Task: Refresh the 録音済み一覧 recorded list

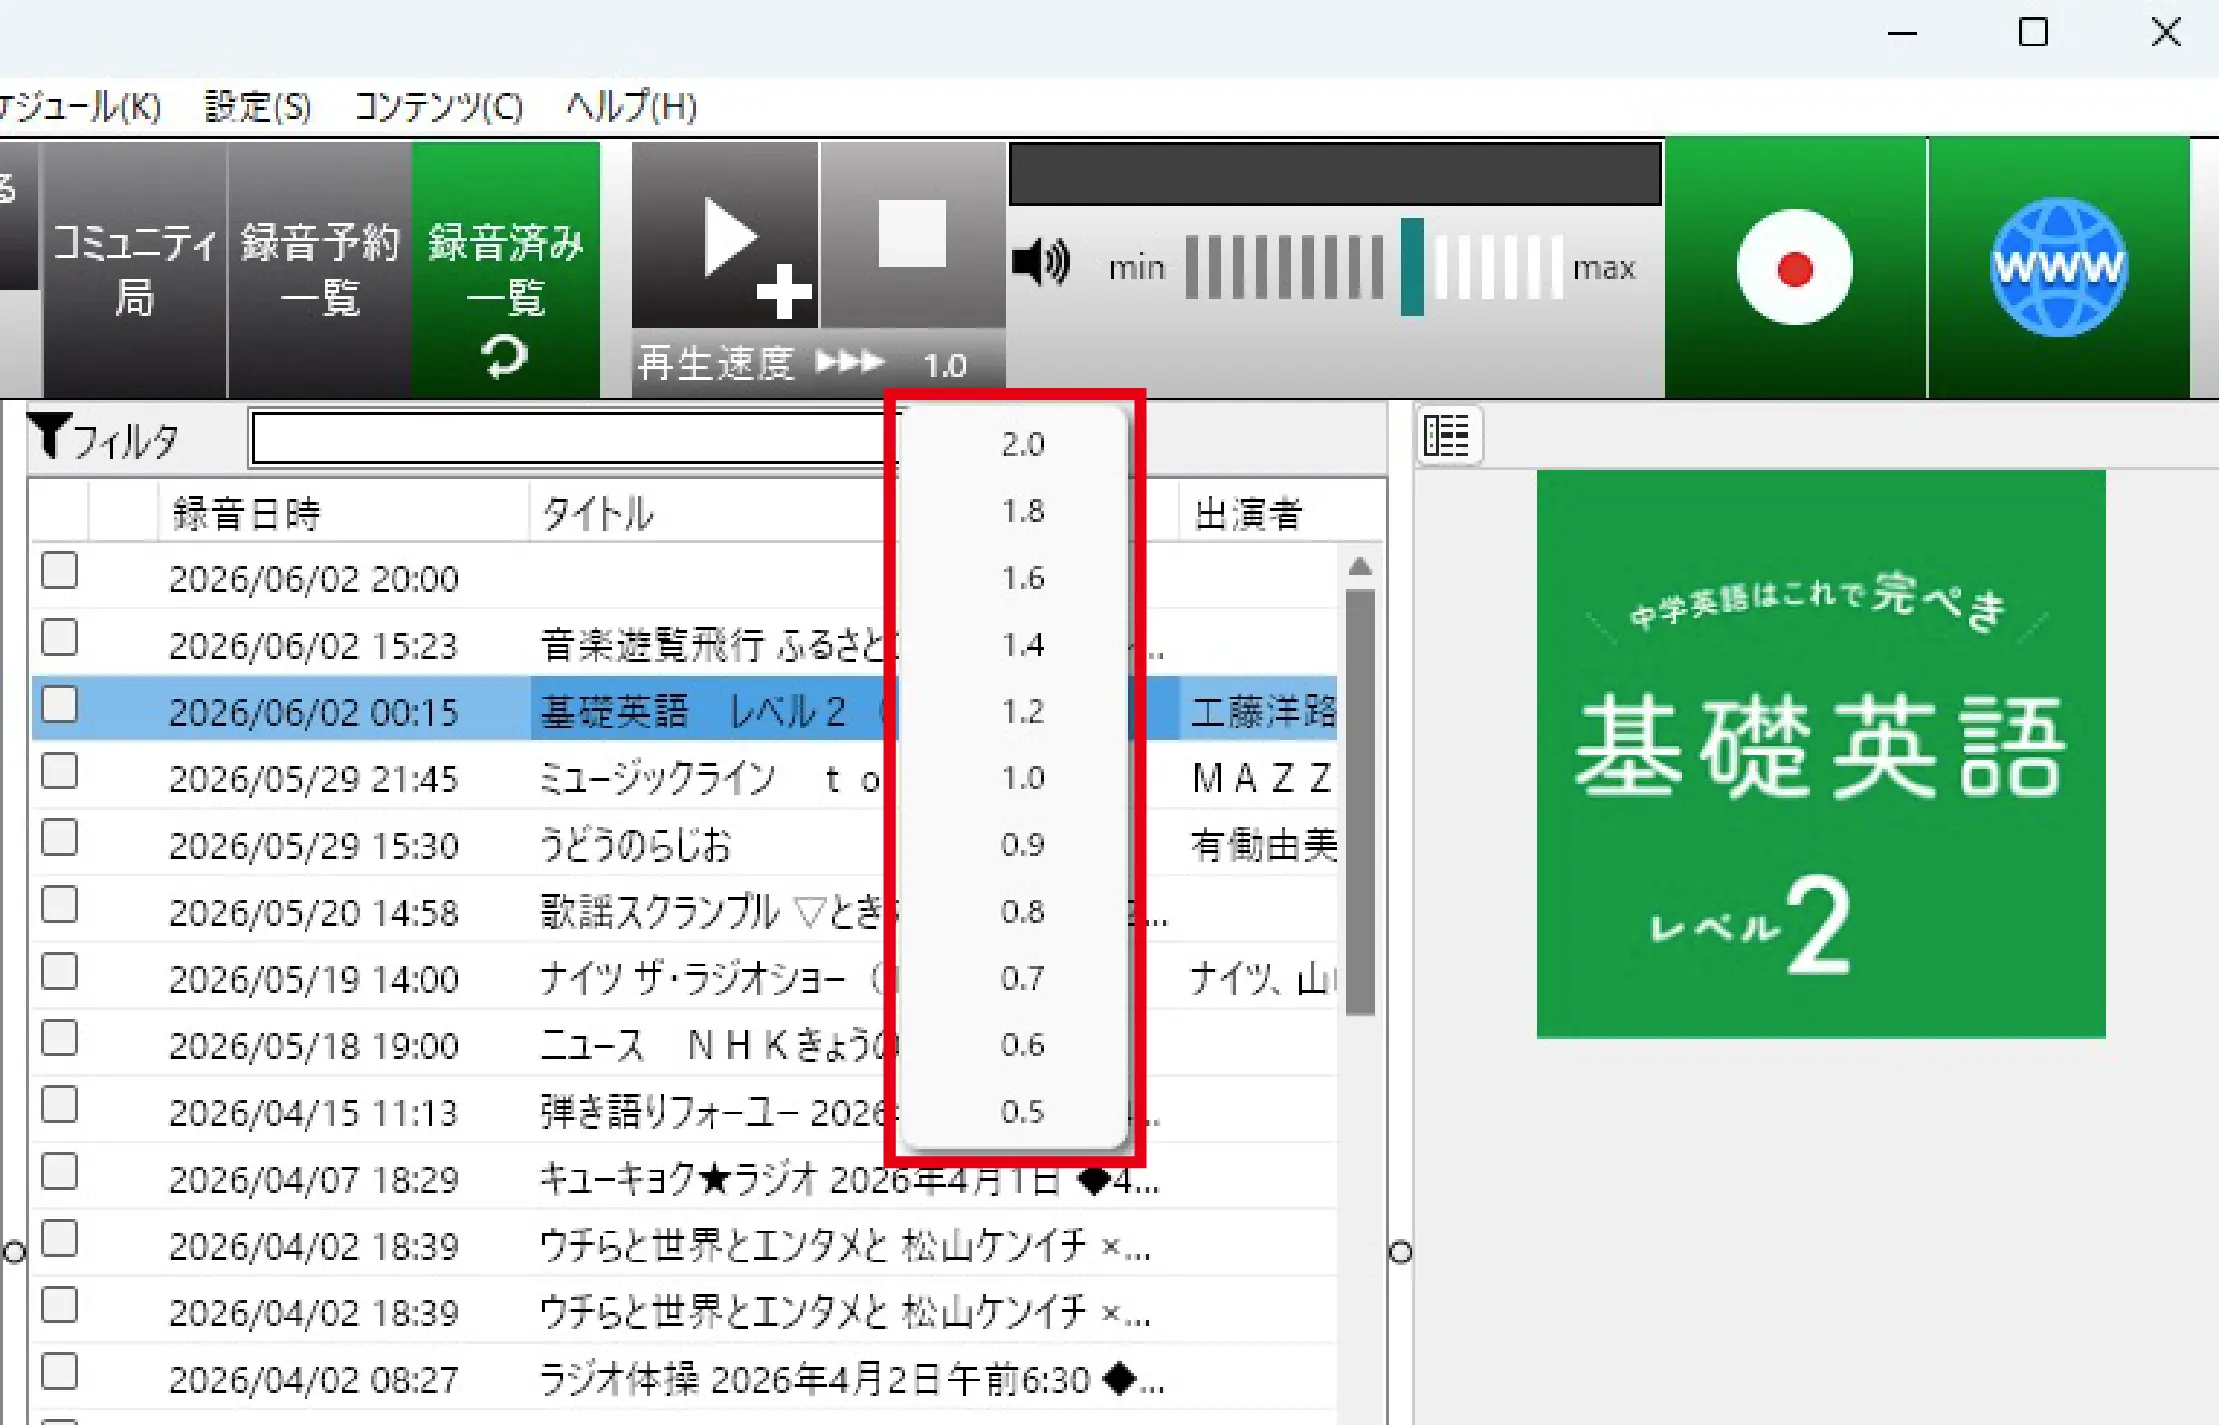Action: tap(505, 356)
